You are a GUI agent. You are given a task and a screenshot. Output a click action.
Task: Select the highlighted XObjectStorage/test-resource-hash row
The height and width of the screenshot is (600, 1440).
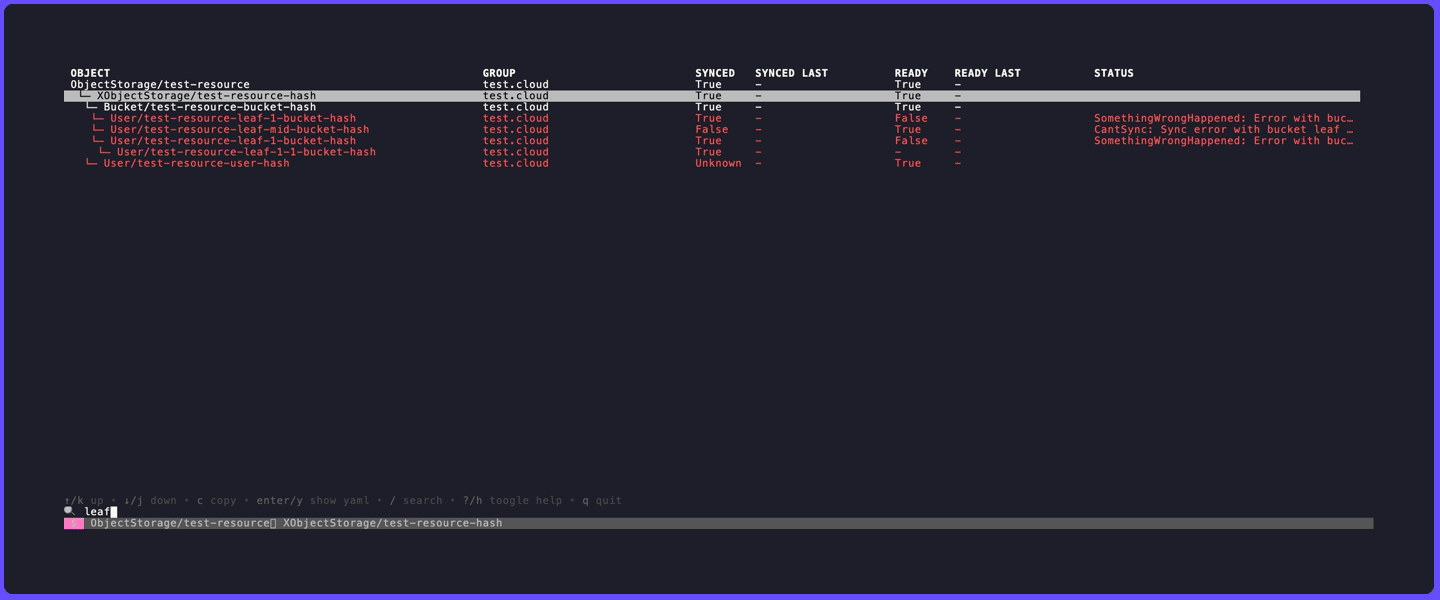pyautogui.click(x=205, y=95)
